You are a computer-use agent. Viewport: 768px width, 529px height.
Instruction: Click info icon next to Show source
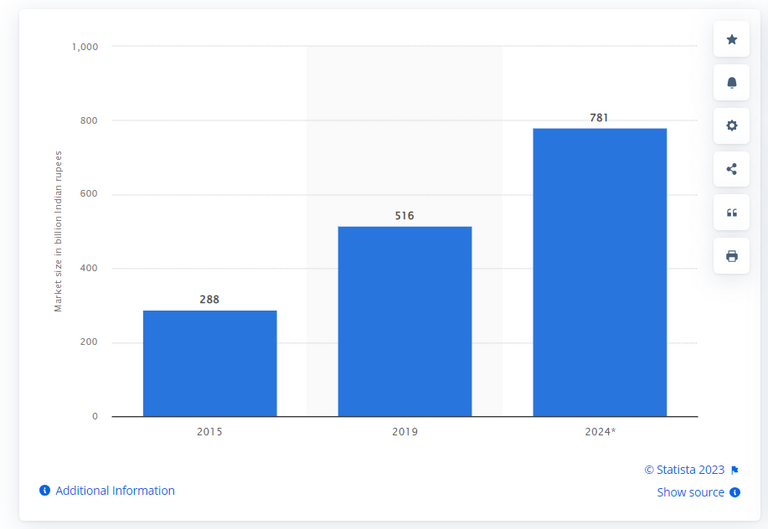735,492
